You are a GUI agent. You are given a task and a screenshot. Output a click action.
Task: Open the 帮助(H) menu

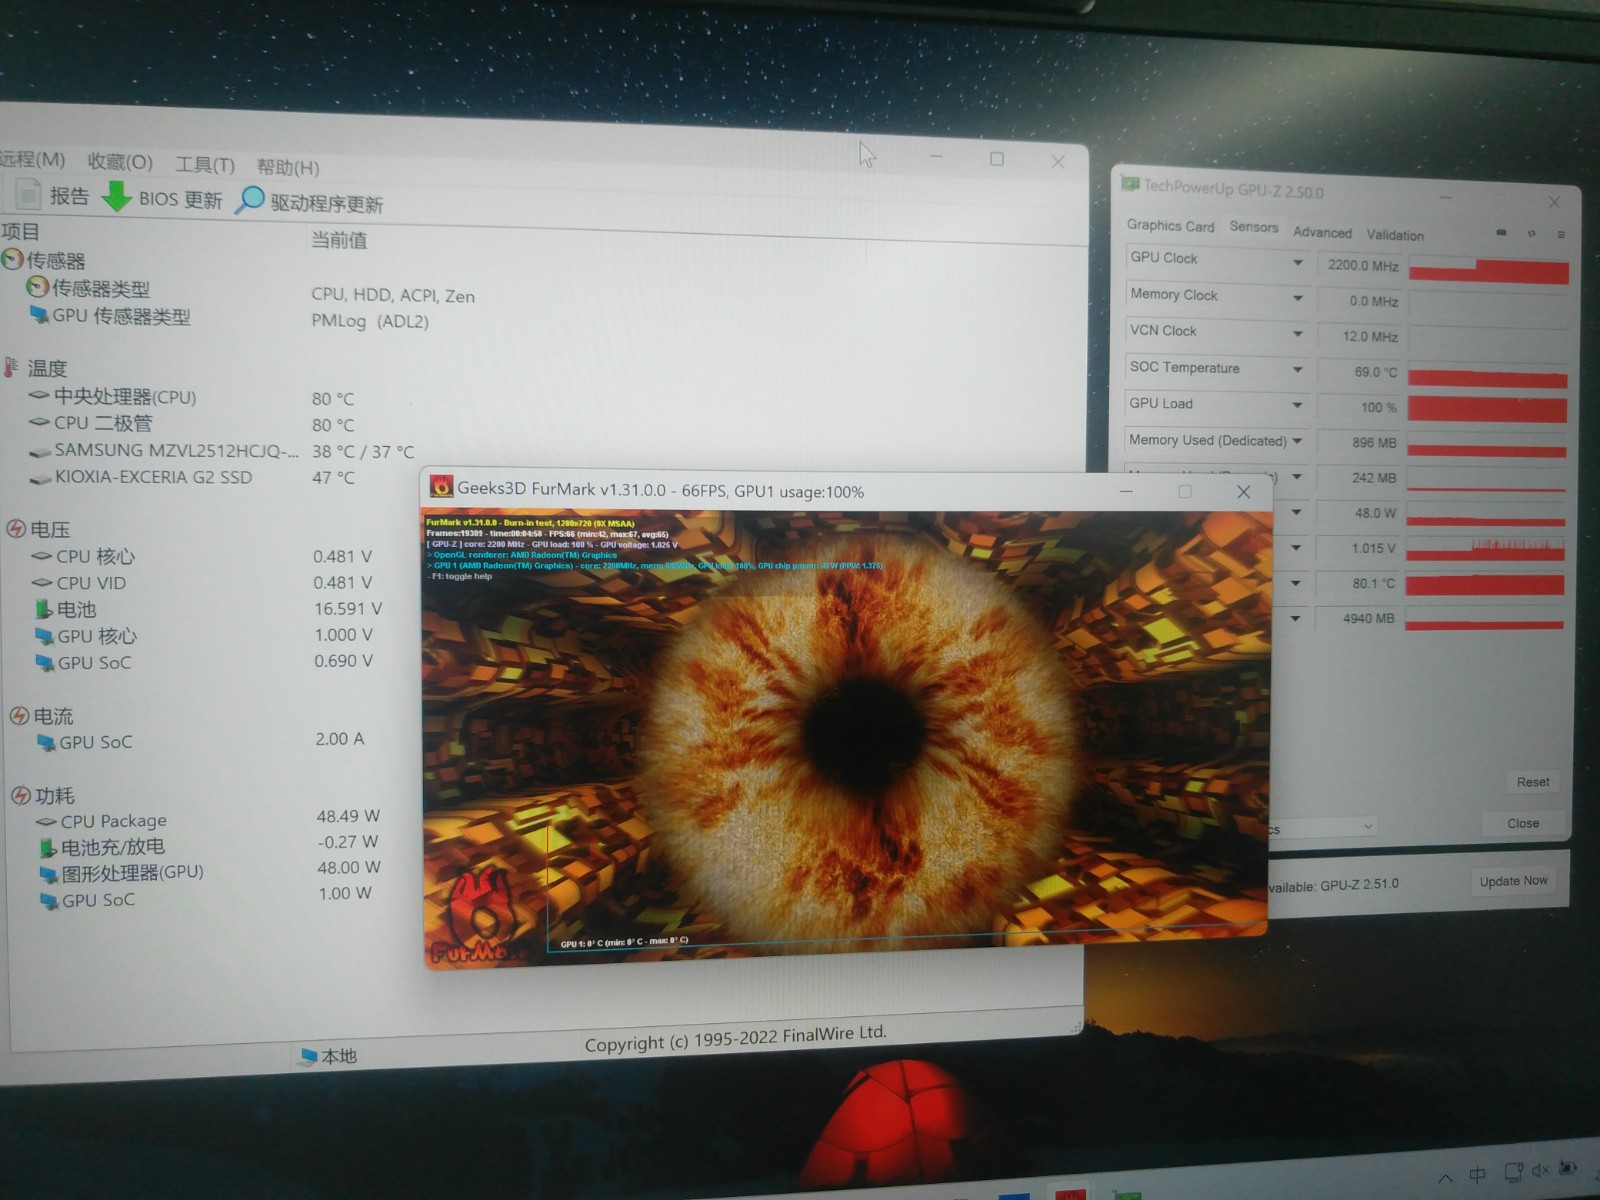click(x=288, y=167)
